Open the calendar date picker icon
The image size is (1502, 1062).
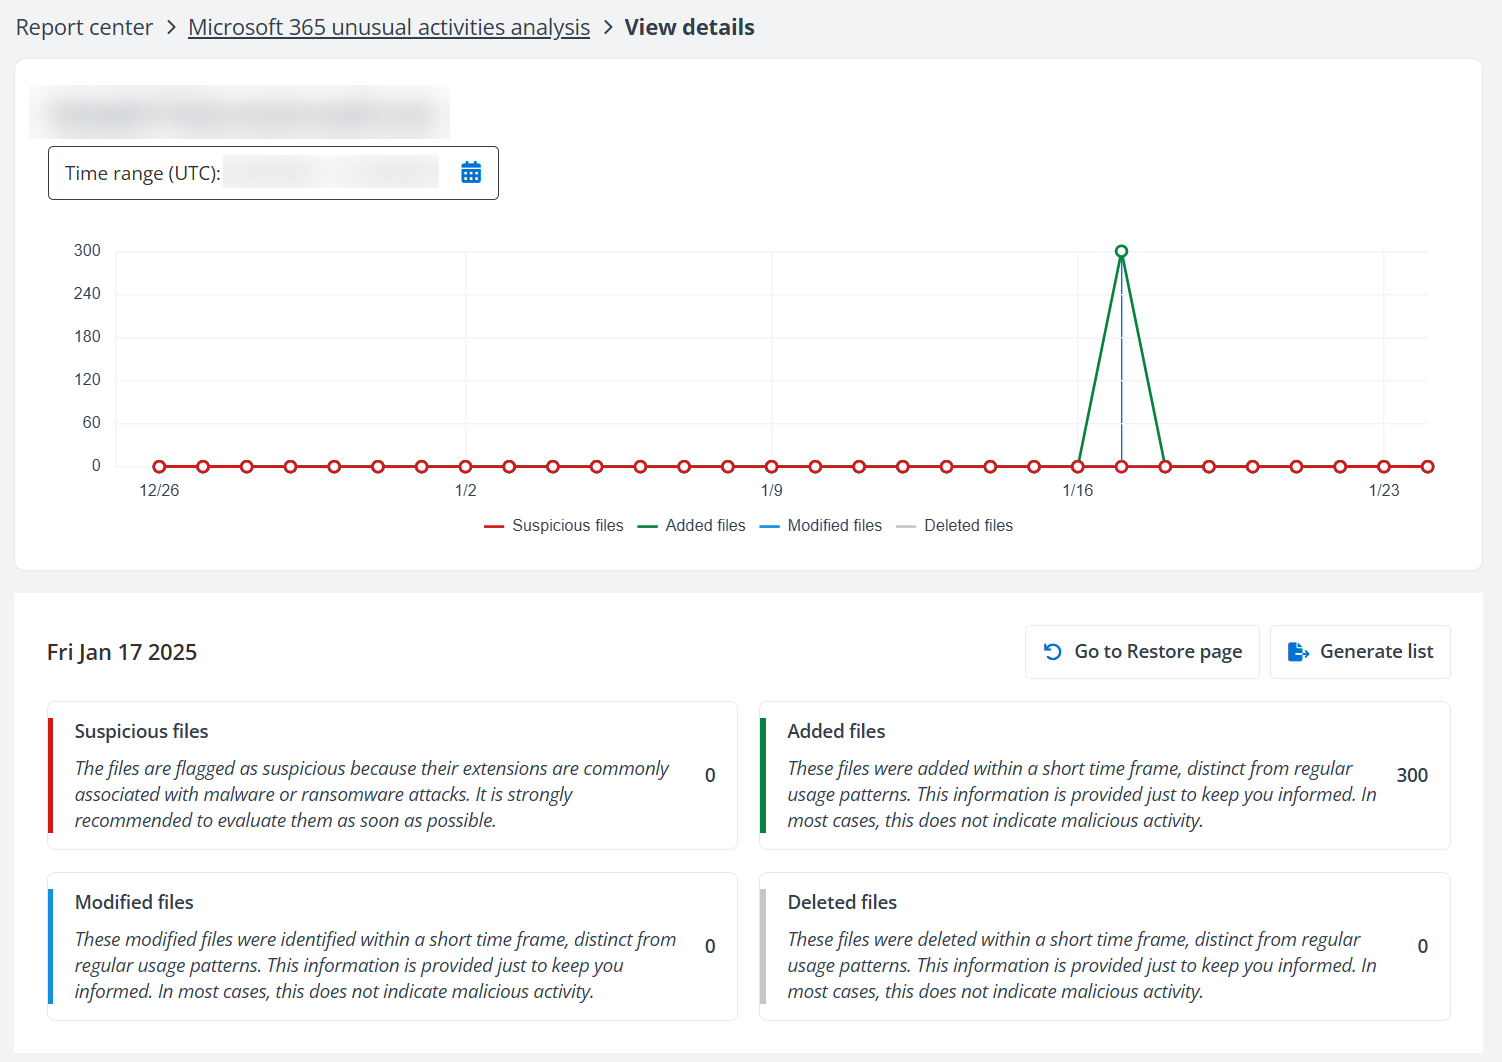click(471, 173)
